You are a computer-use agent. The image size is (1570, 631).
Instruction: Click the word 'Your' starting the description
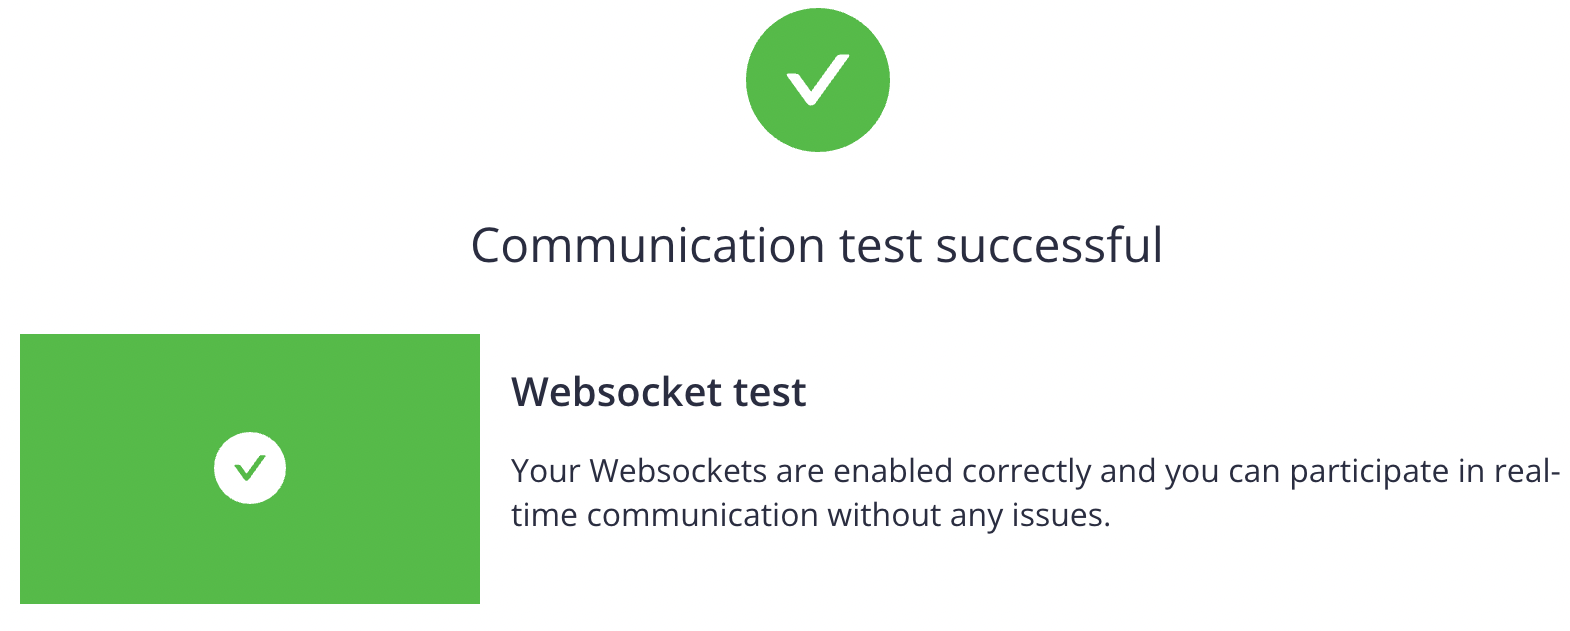546,471
